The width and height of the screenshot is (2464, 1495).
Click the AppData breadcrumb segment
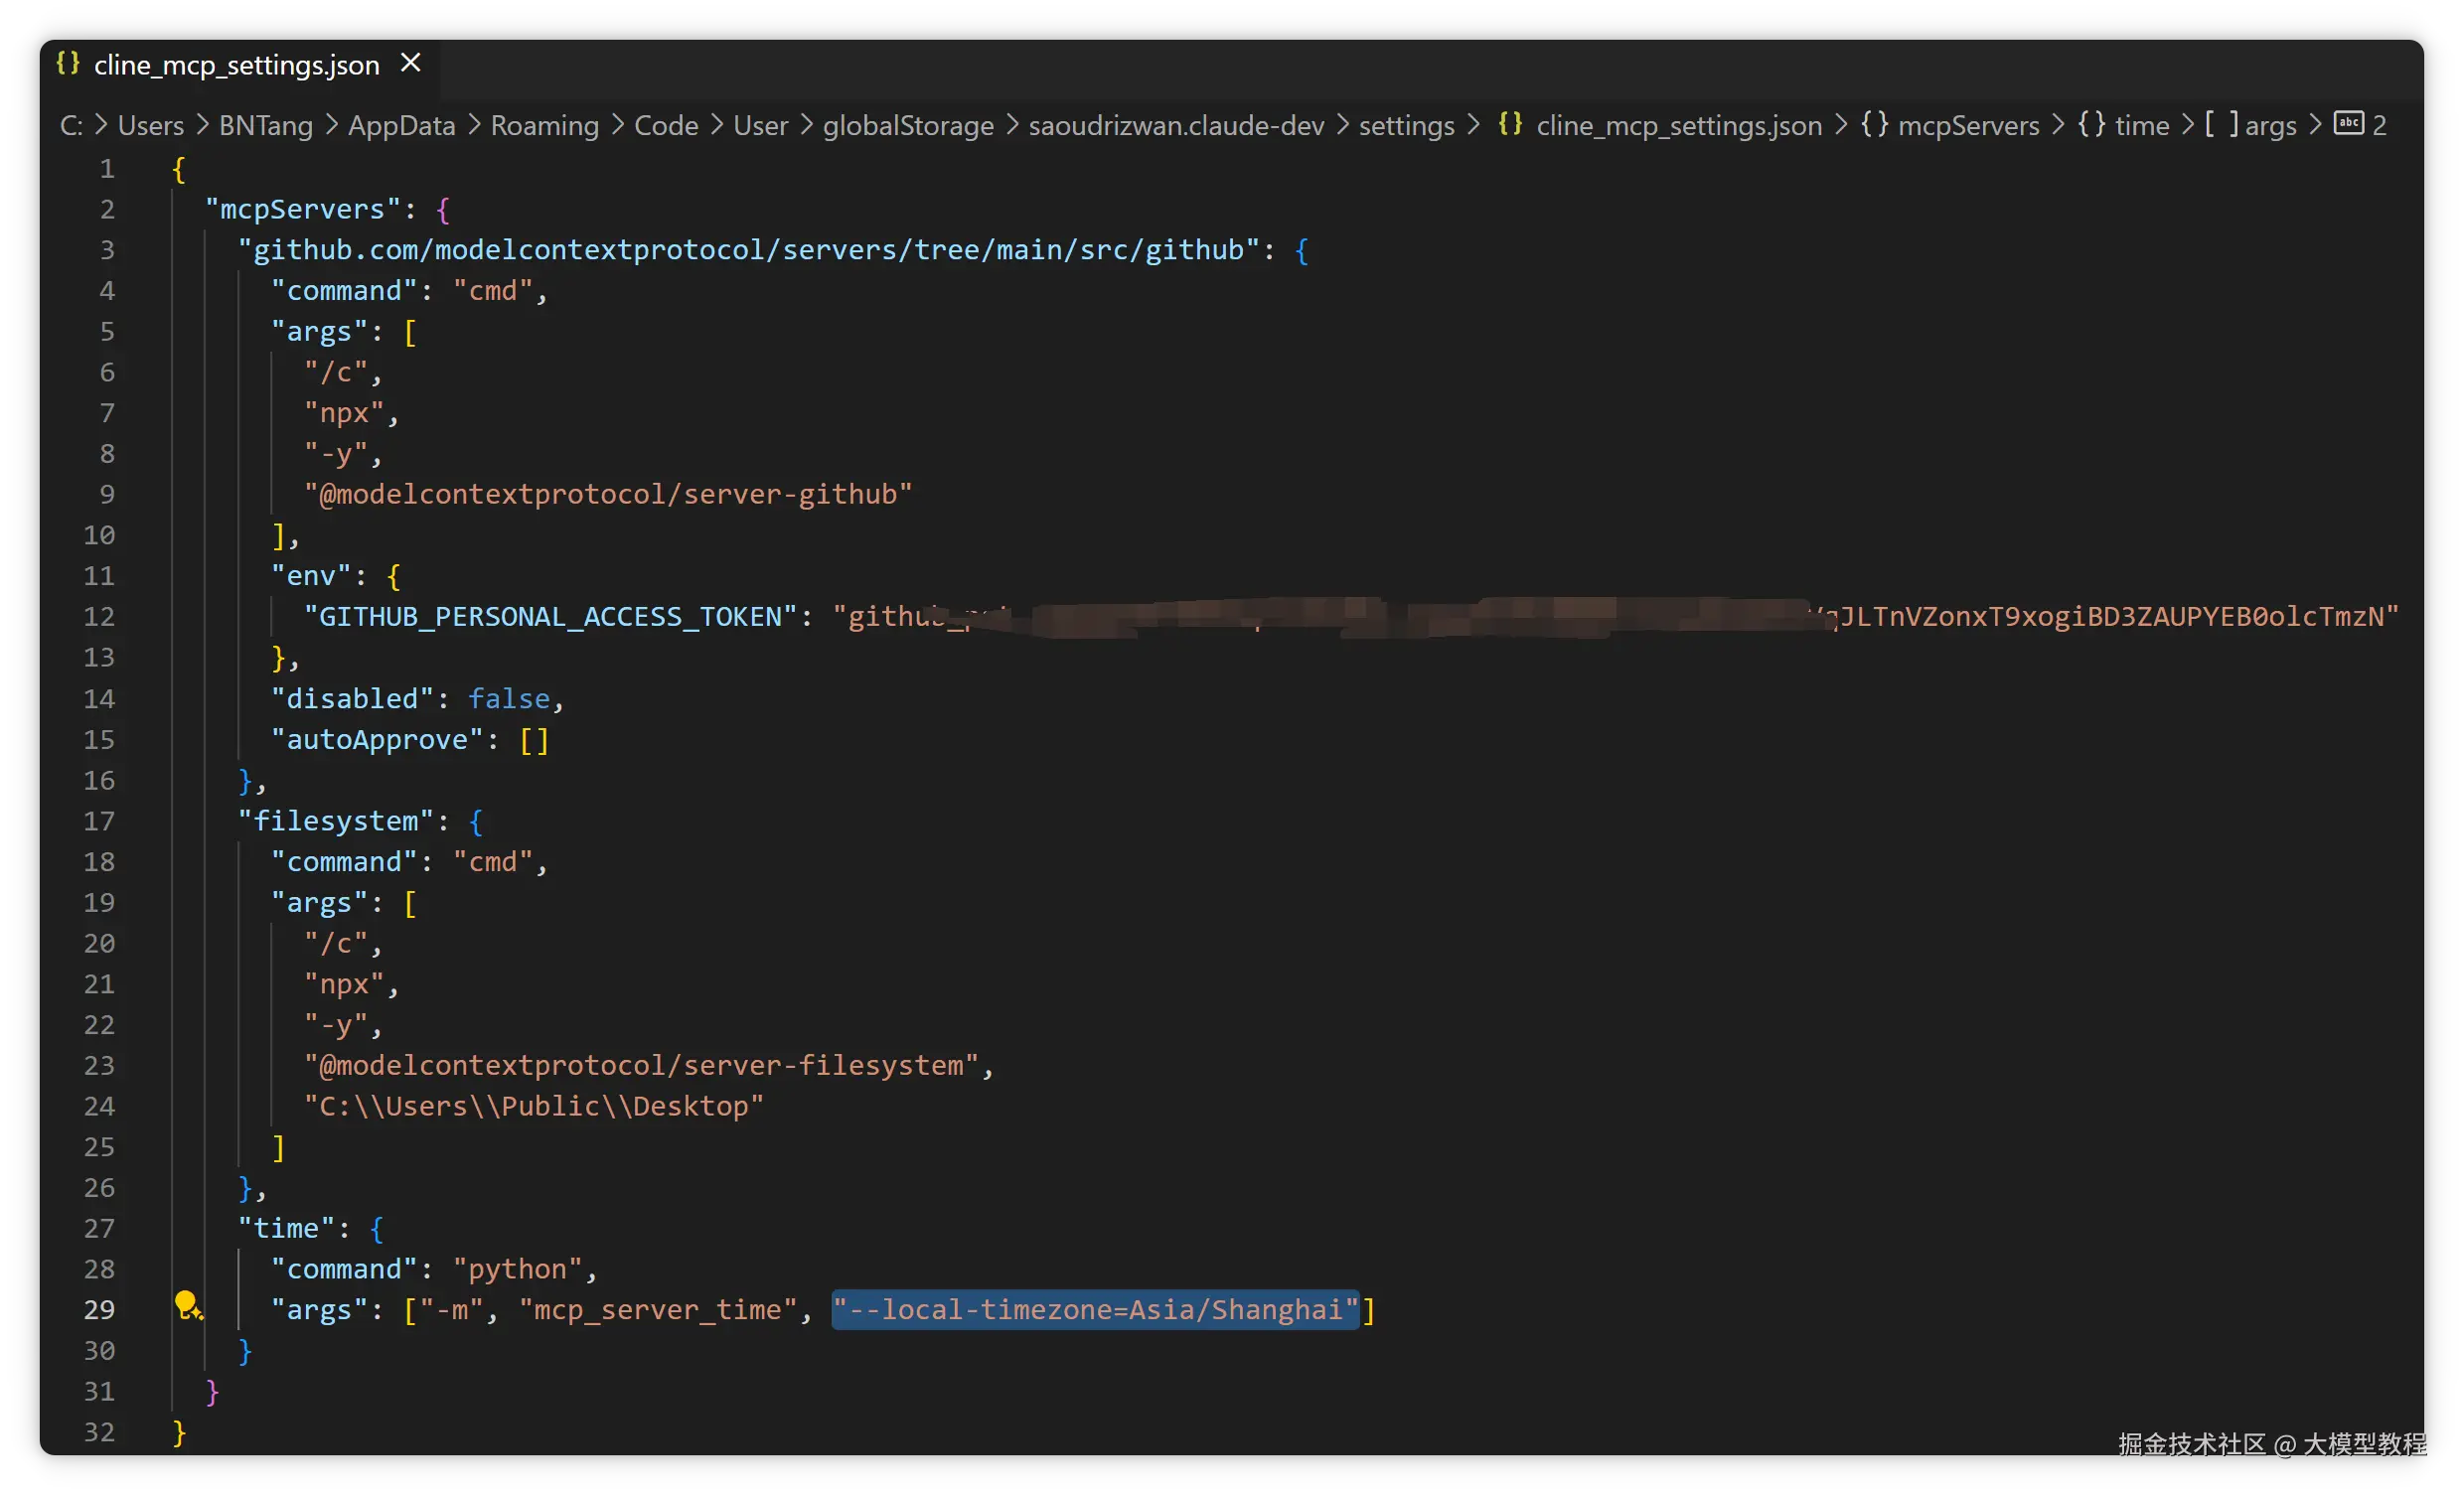click(x=401, y=125)
